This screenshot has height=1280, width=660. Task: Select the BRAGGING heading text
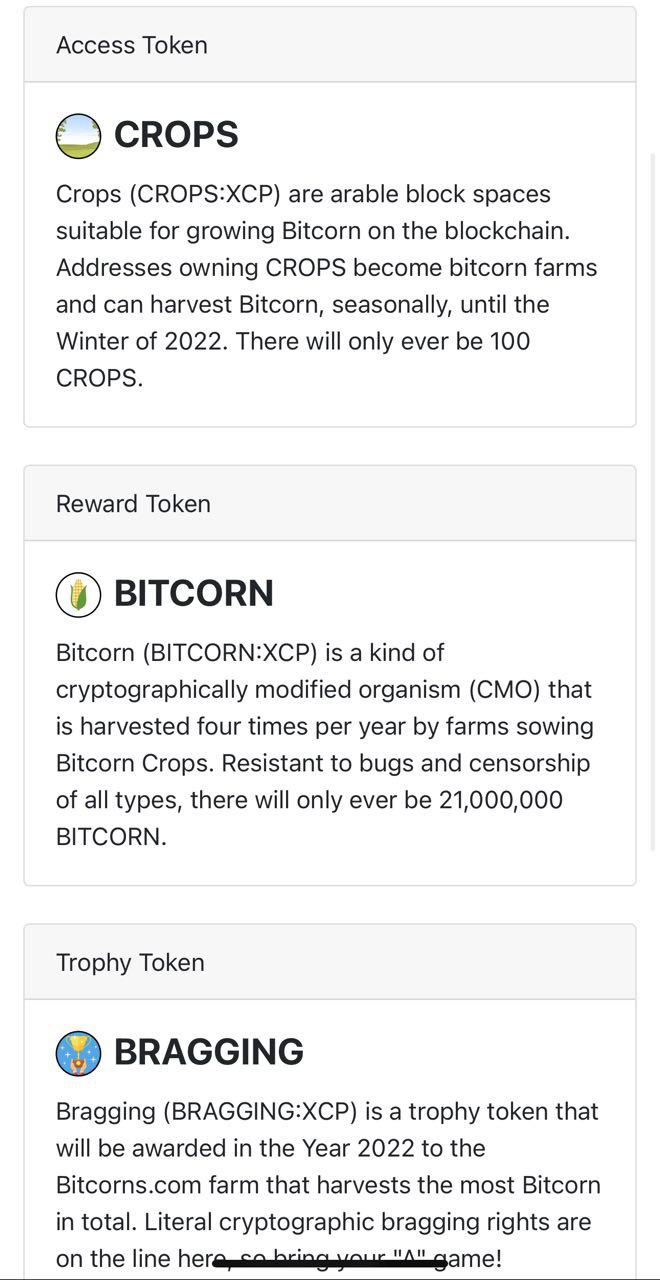(x=209, y=1053)
